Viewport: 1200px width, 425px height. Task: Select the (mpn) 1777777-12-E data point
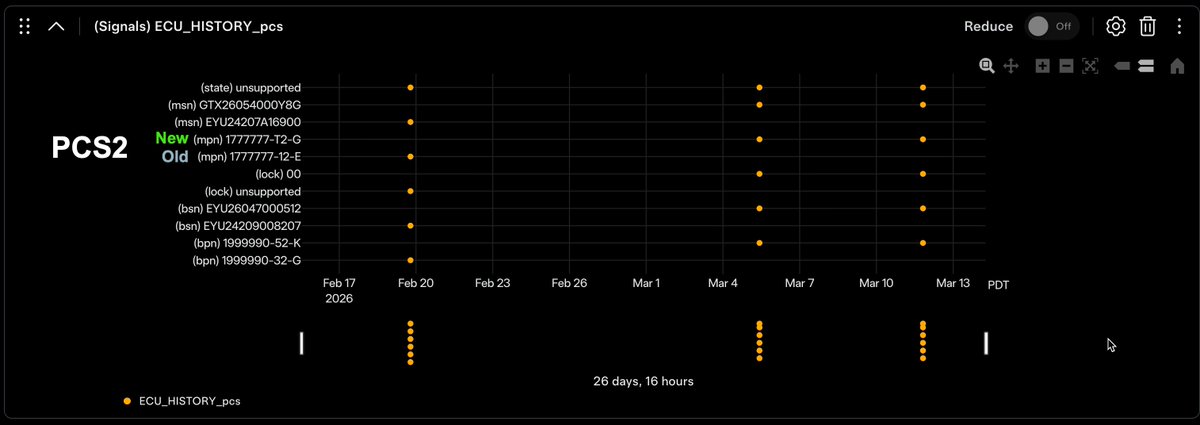click(x=411, y=157)
